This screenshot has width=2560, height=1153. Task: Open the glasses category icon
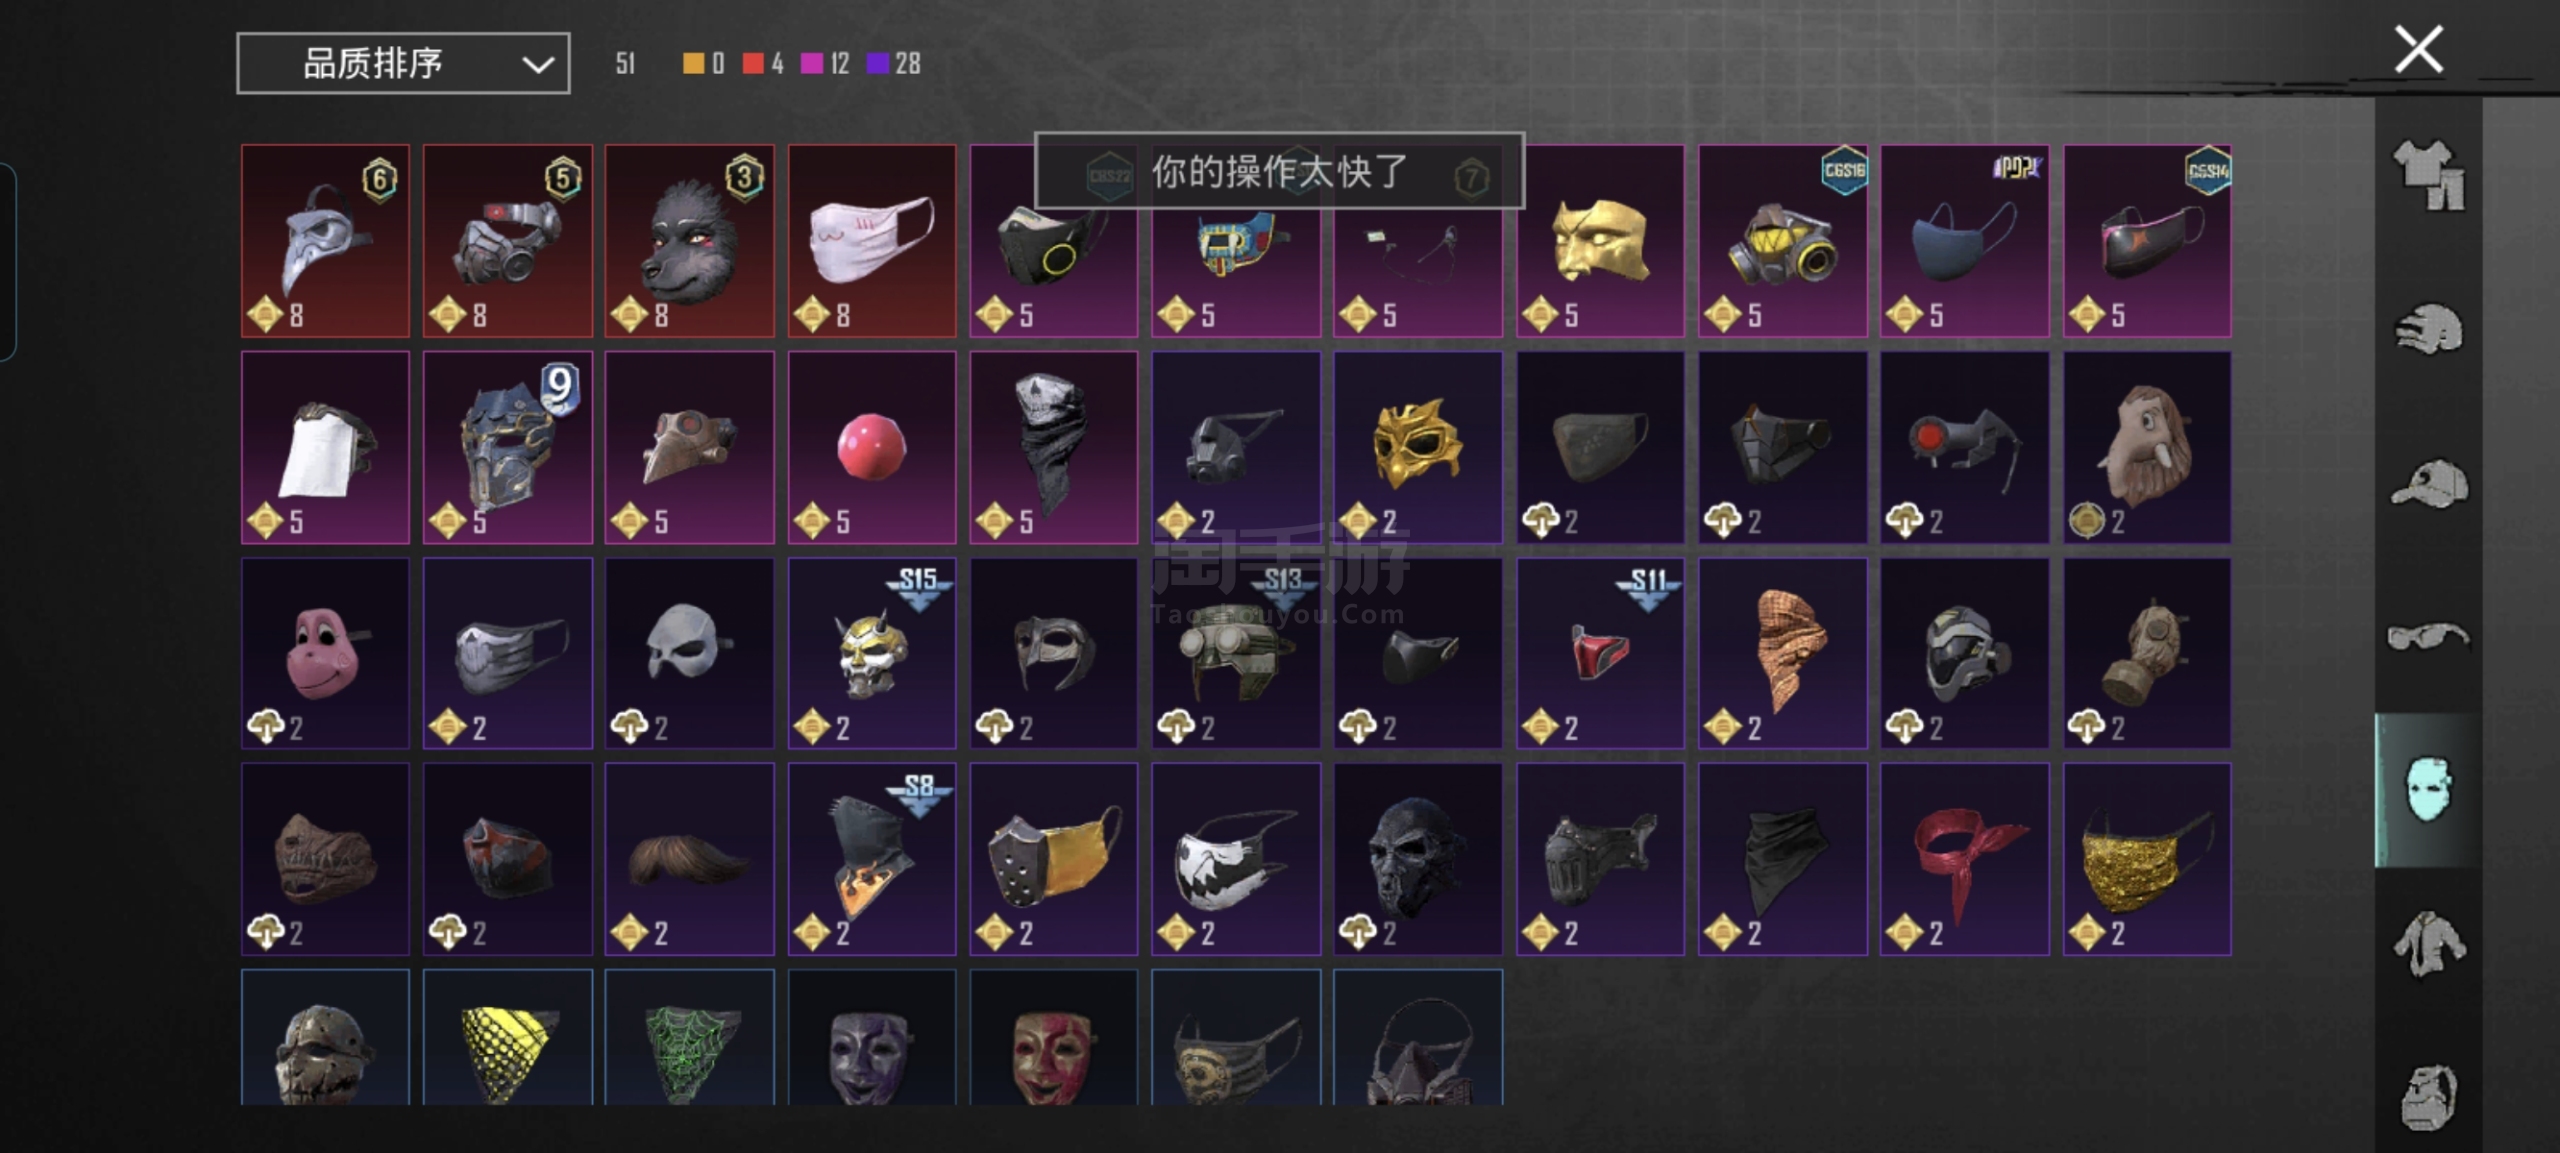coord(2428,636)
